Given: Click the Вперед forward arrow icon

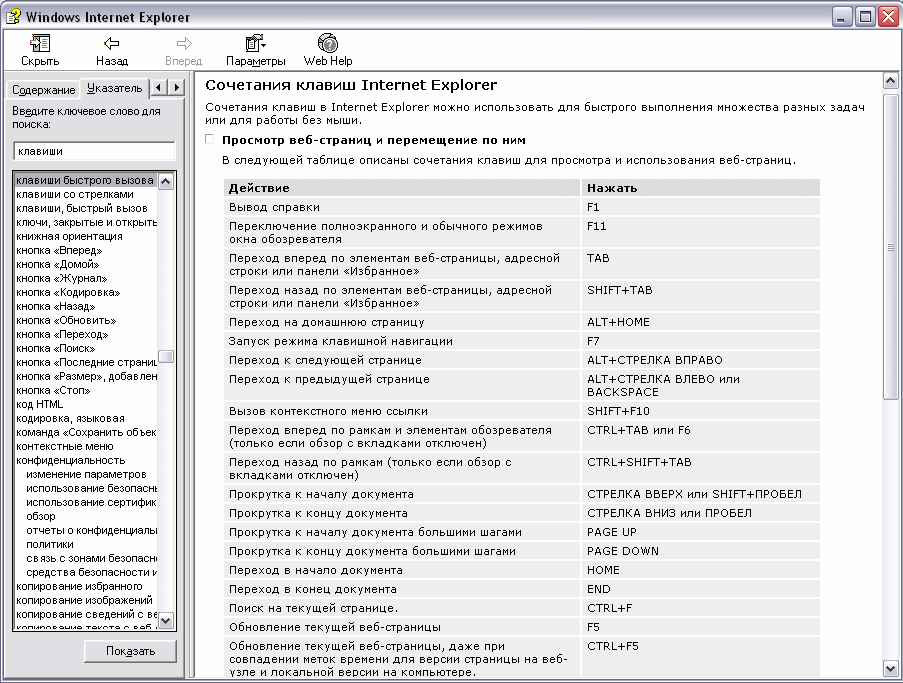Looking at the screenshot, I should [183, 43].
